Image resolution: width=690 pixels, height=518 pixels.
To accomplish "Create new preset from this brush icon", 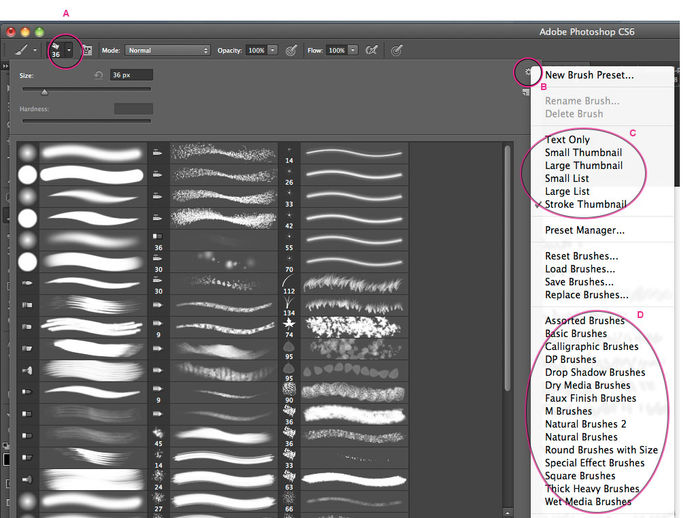I will (x=525, y=92).
